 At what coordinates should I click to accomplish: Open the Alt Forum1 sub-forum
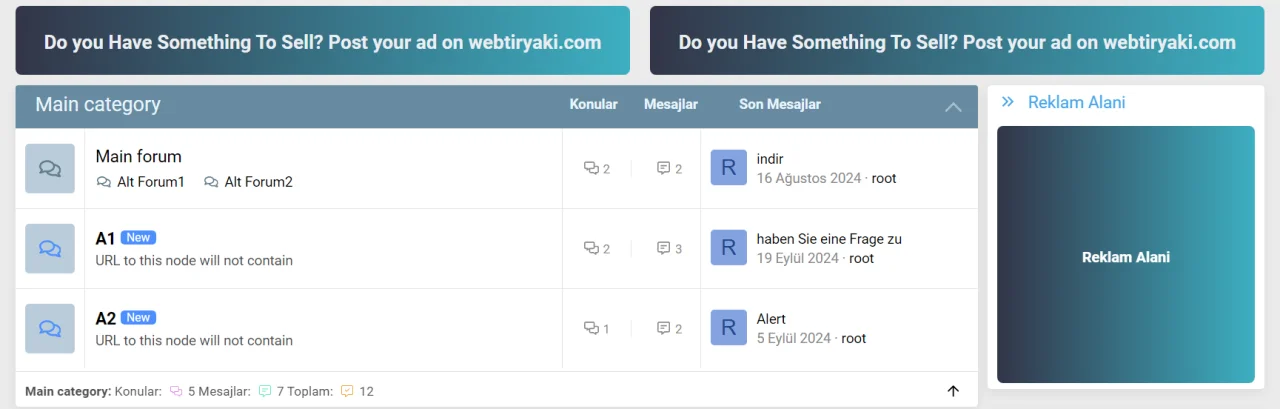pyautogui.click(x=150, y=182)
